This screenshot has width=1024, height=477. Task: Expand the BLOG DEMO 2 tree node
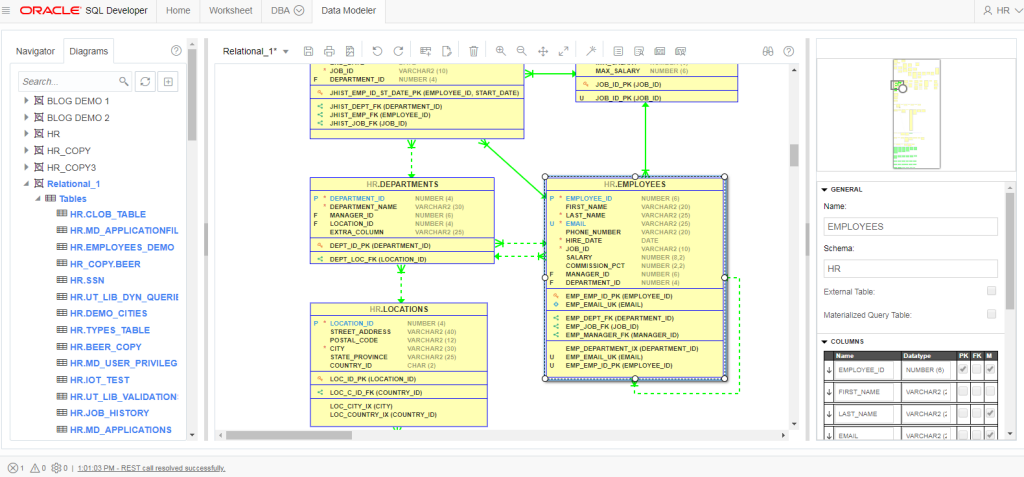[26, 118]
